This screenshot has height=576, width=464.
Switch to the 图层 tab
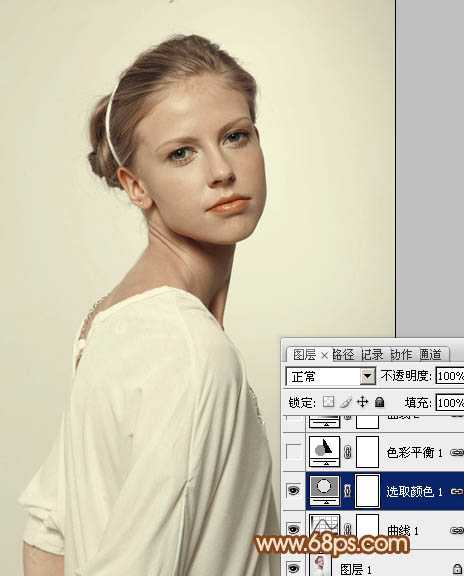pos(304,355)
